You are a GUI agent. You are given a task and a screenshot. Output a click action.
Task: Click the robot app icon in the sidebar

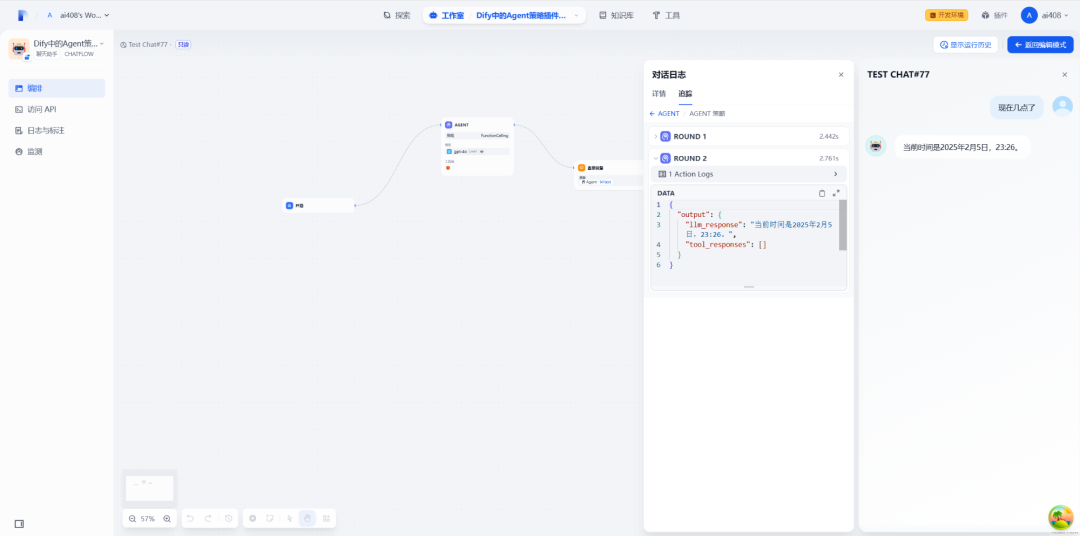[x=18, y=49]
